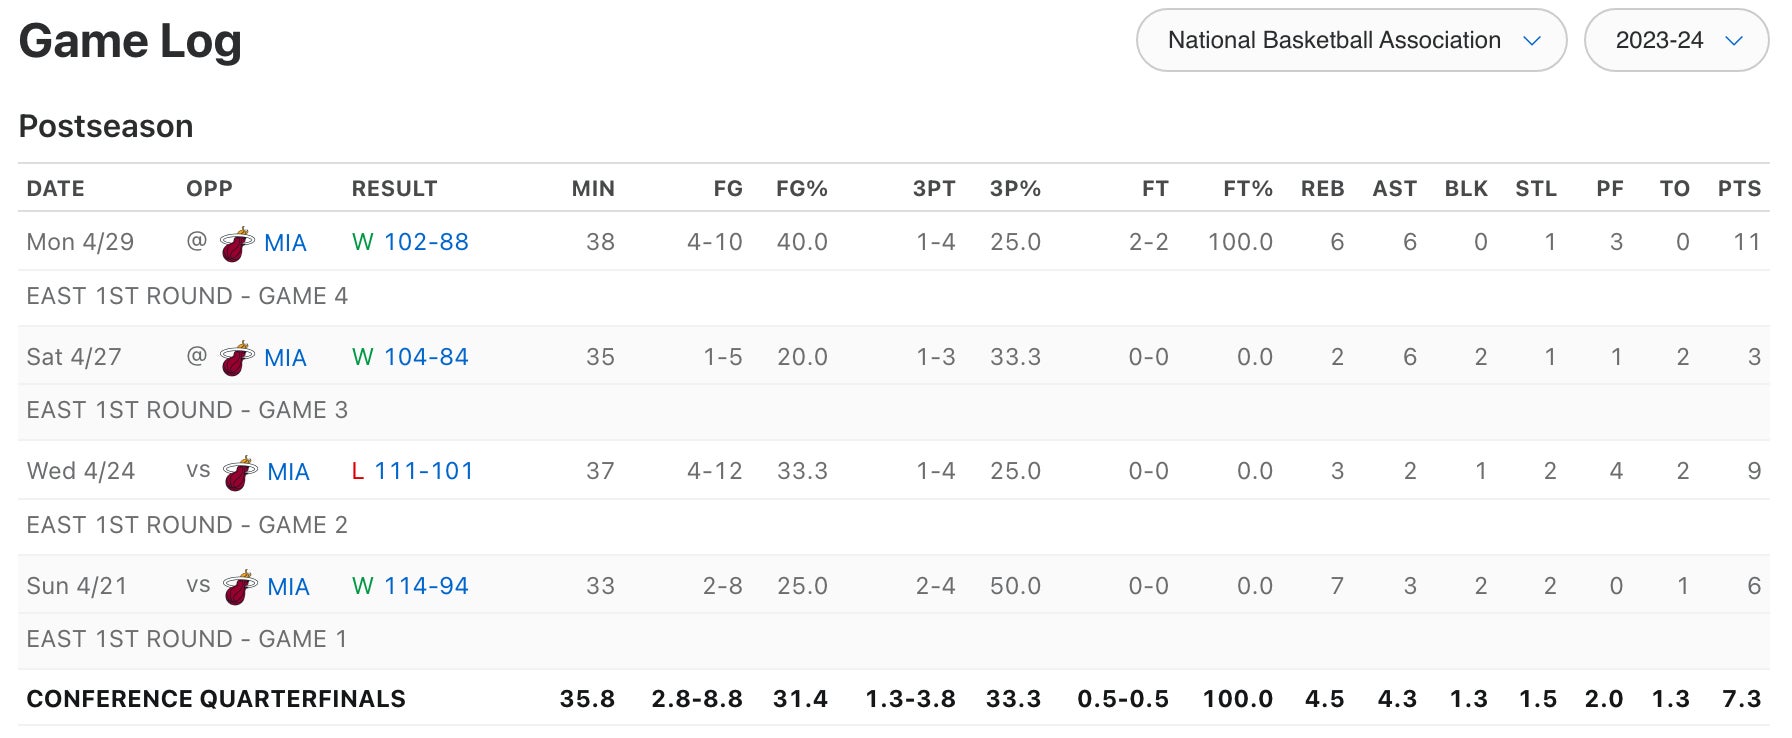Click the chevron beside National Basketball Association
This screenshot has height=738, width=1792.
pos(1531,41)
